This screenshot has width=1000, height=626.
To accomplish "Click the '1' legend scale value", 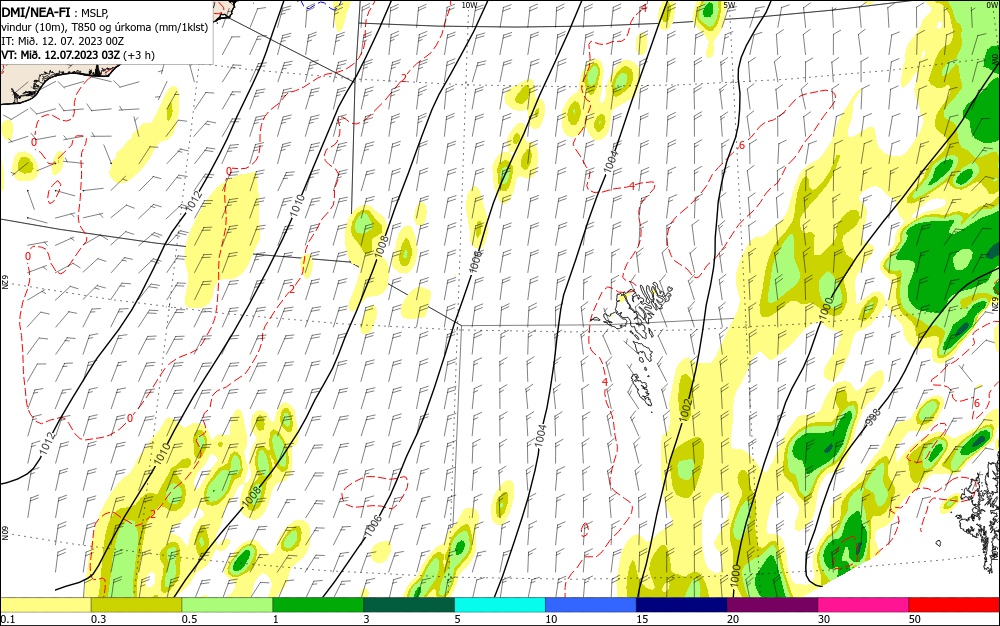I will coord(276,620).
